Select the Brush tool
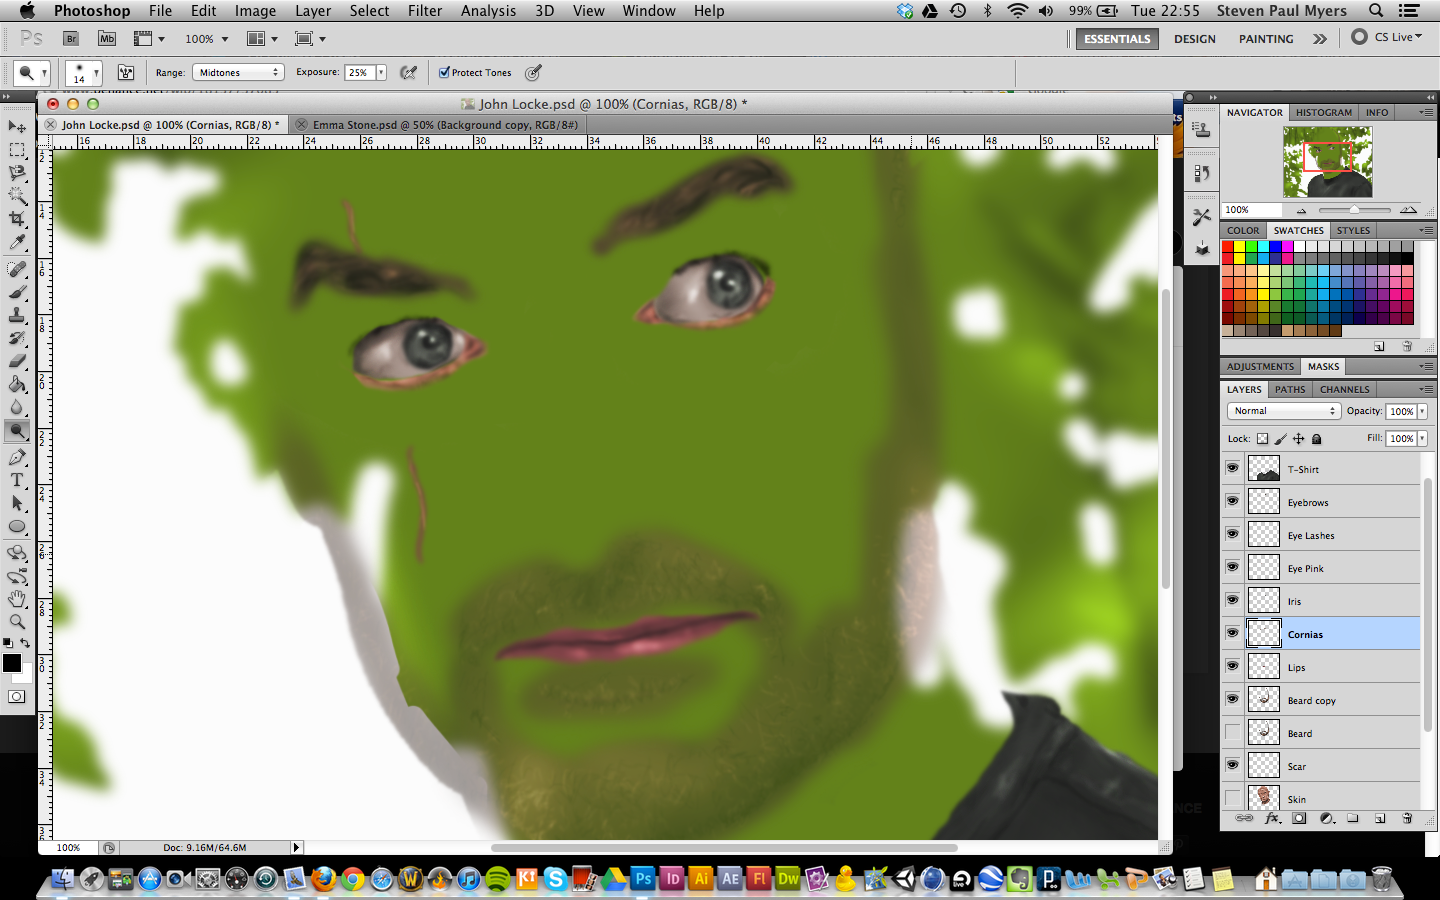The height and width of the screenshot is (900, 1440). (17, 292)
